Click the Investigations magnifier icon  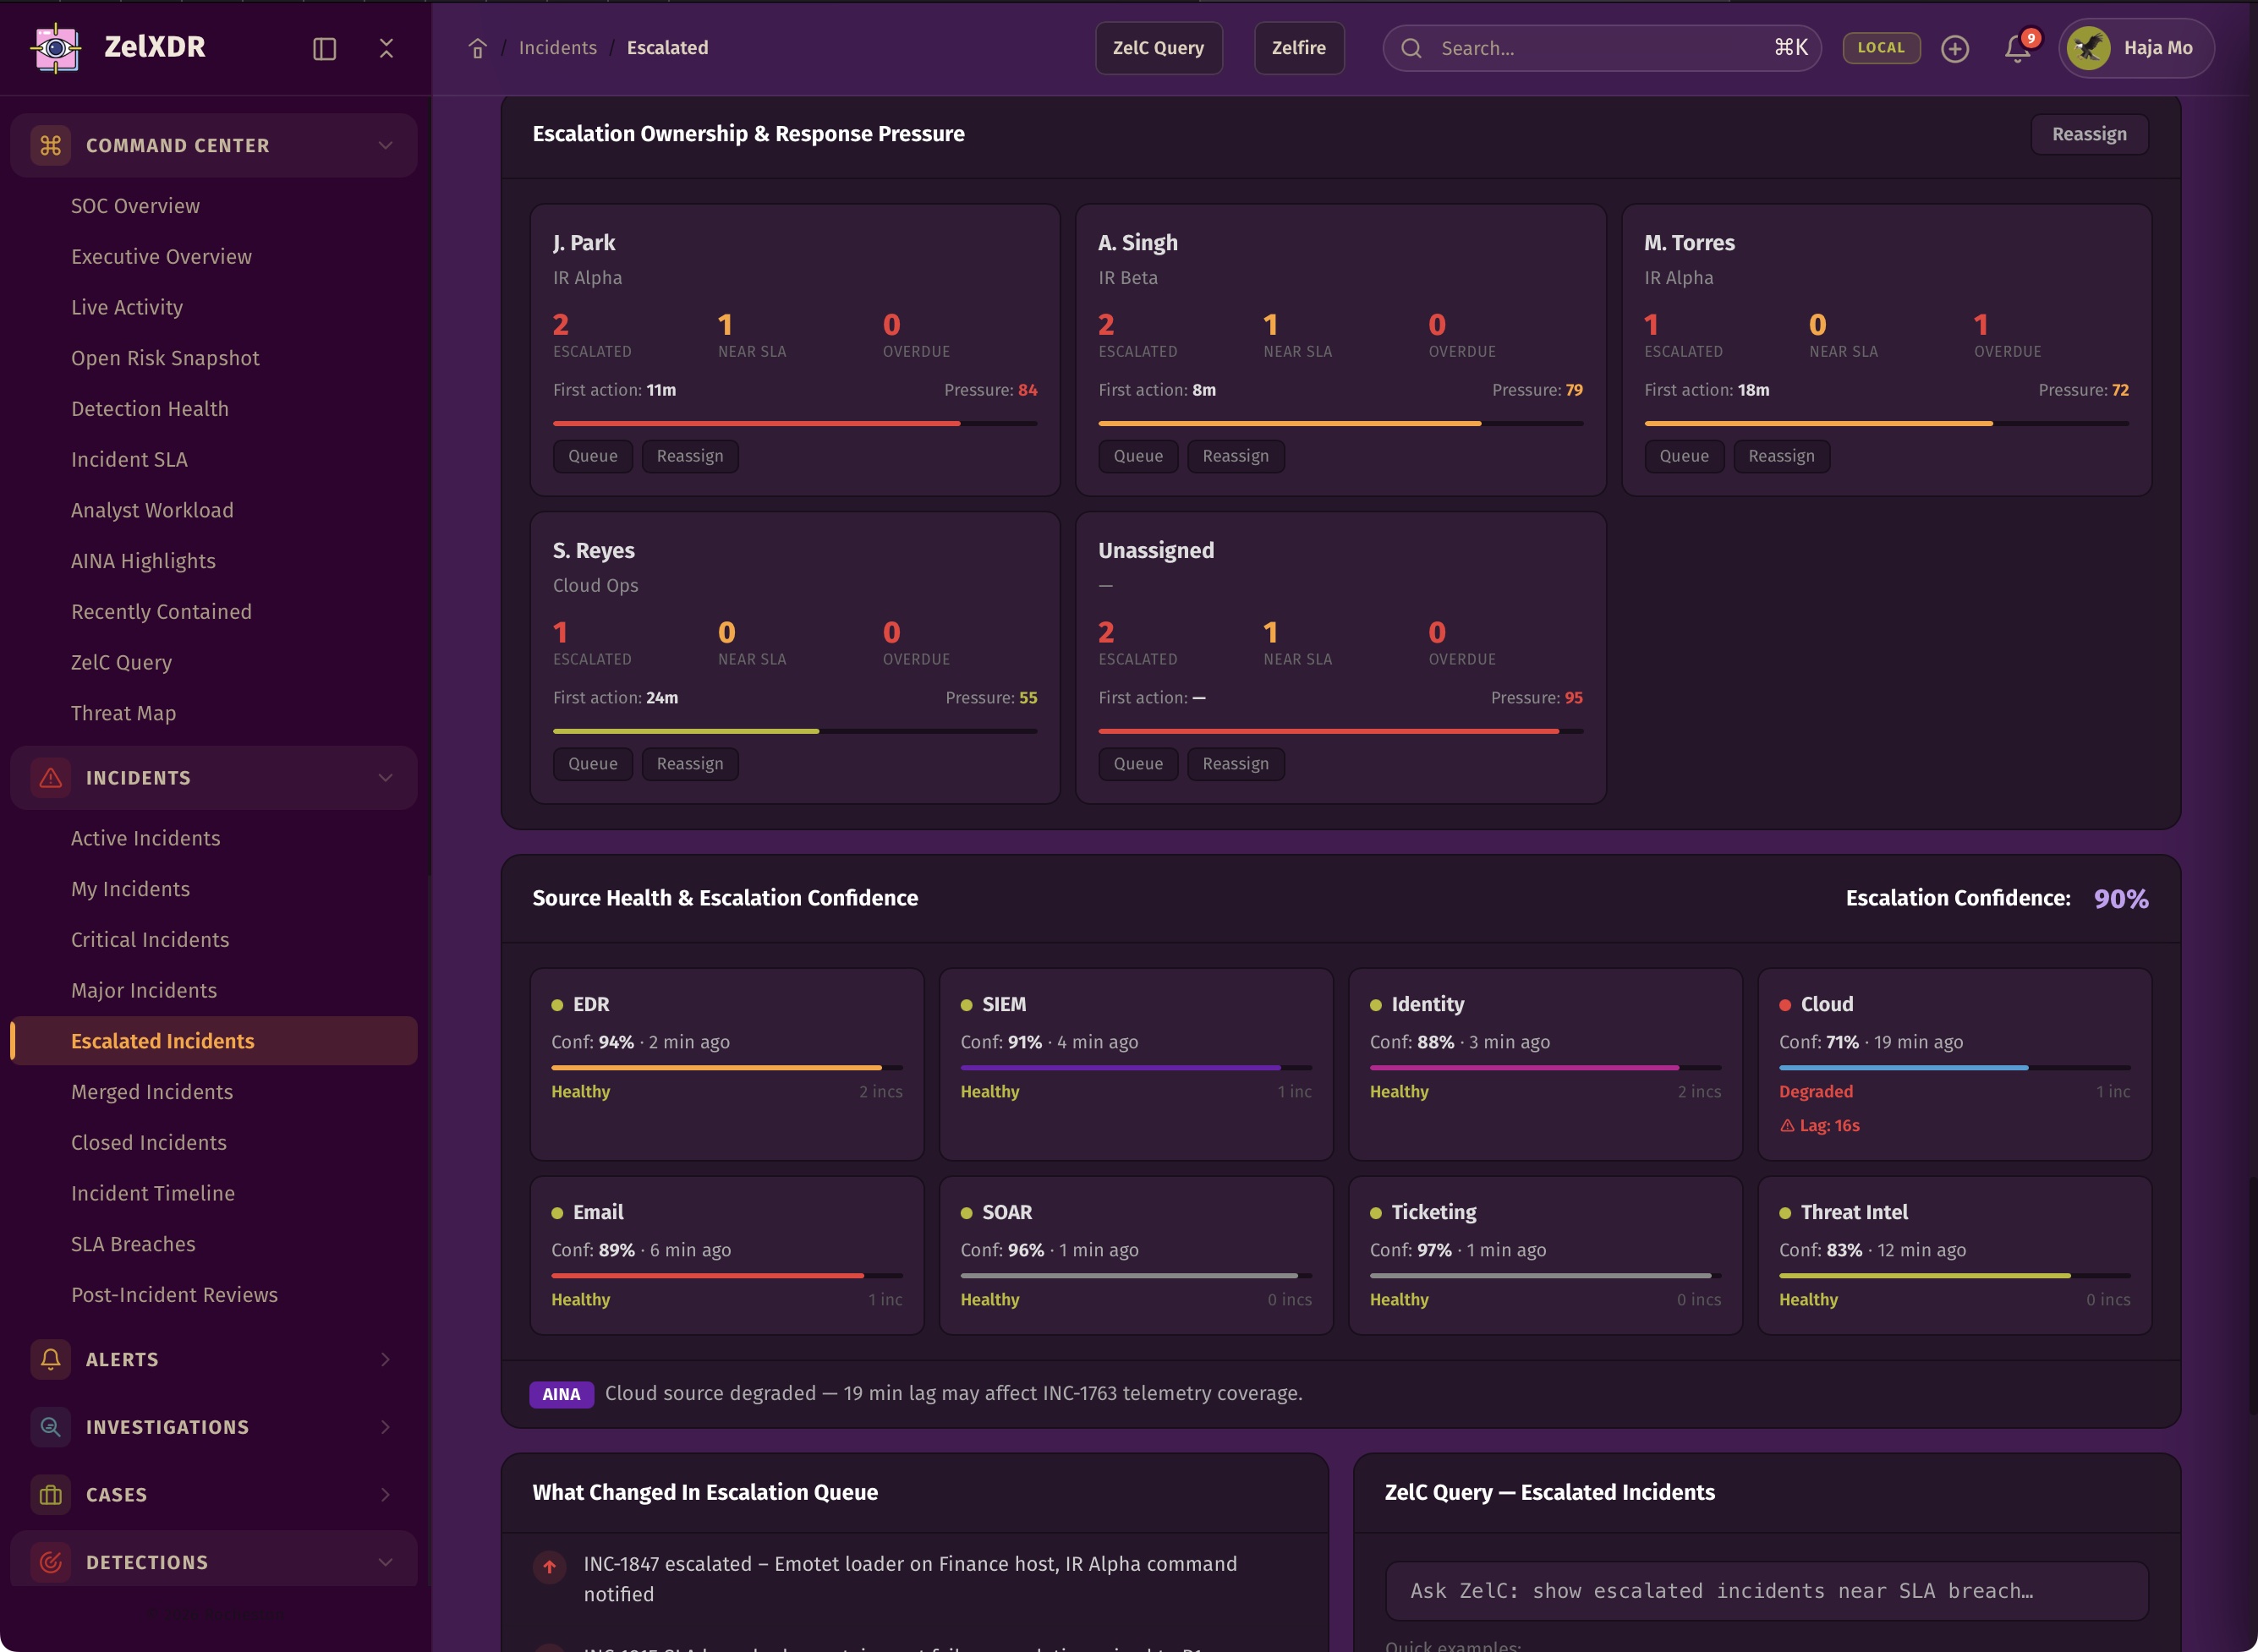tap(50, 1426)
